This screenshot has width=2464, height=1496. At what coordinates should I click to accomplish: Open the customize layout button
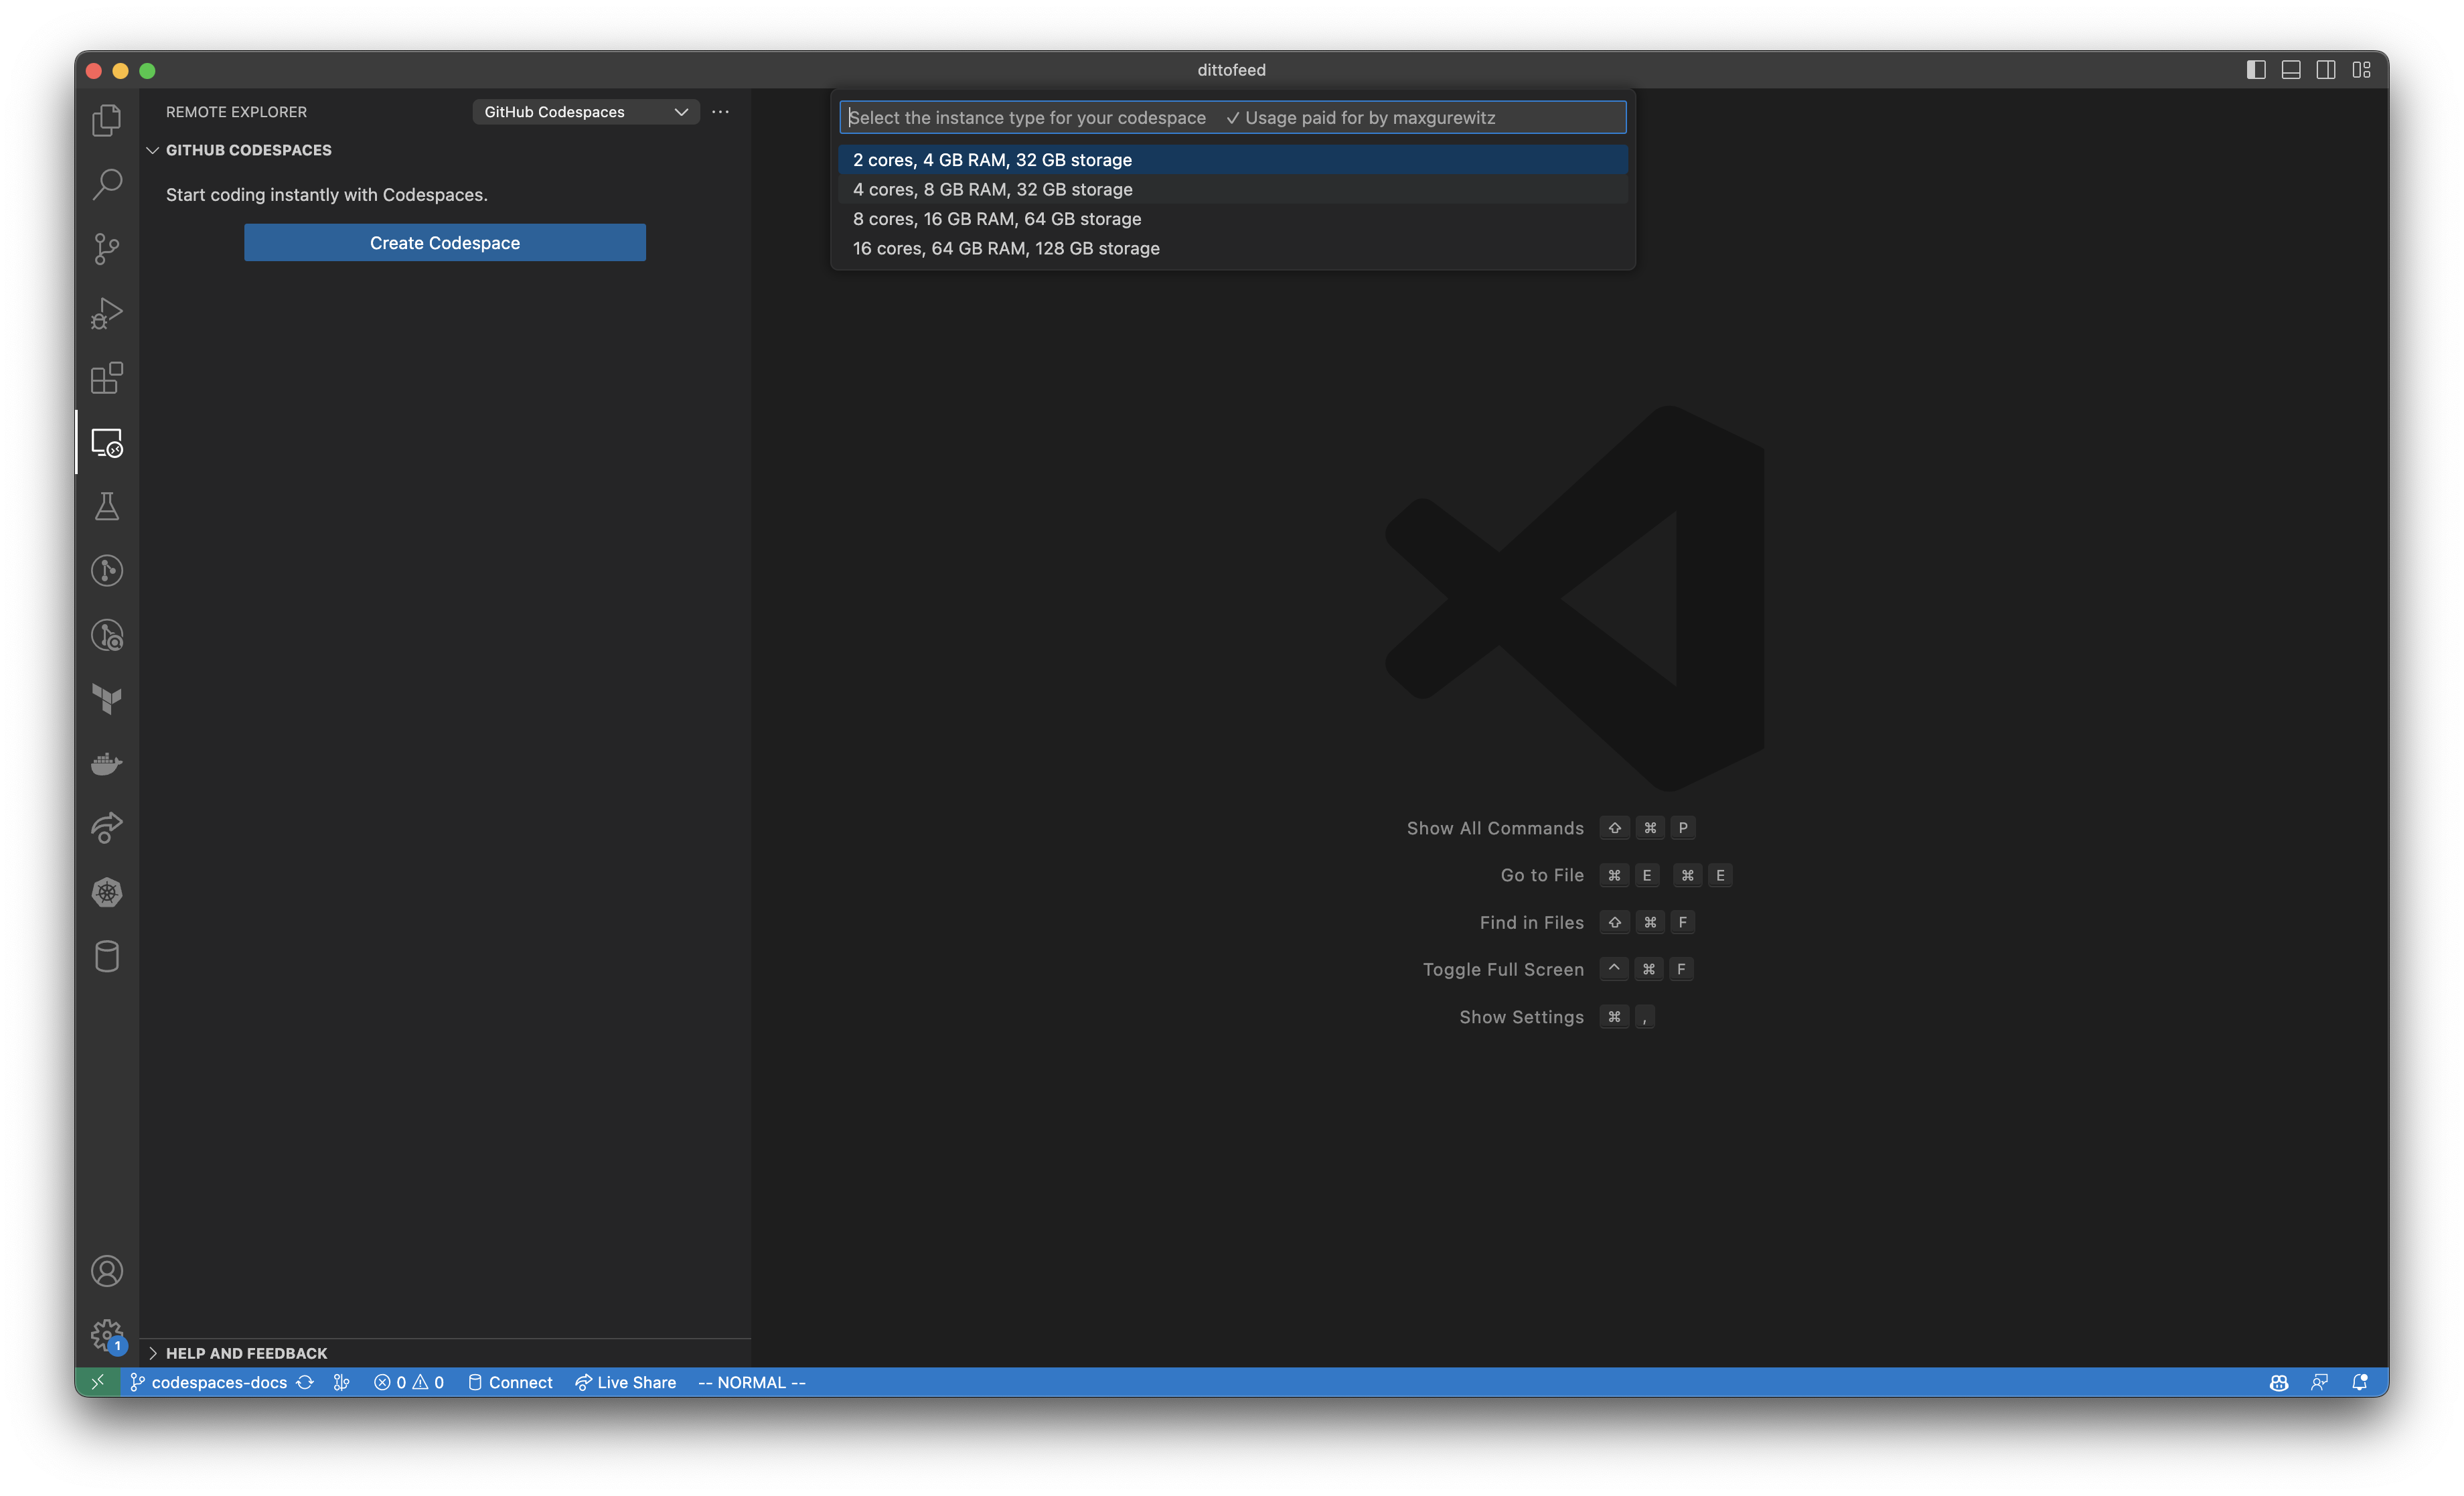point(2361,70)
